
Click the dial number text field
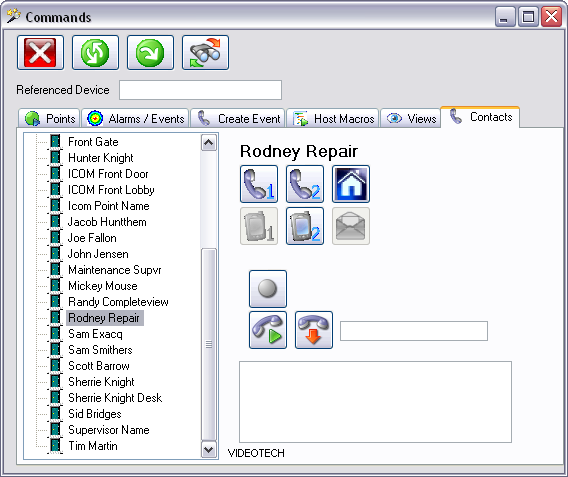click(x=414, y=331)
